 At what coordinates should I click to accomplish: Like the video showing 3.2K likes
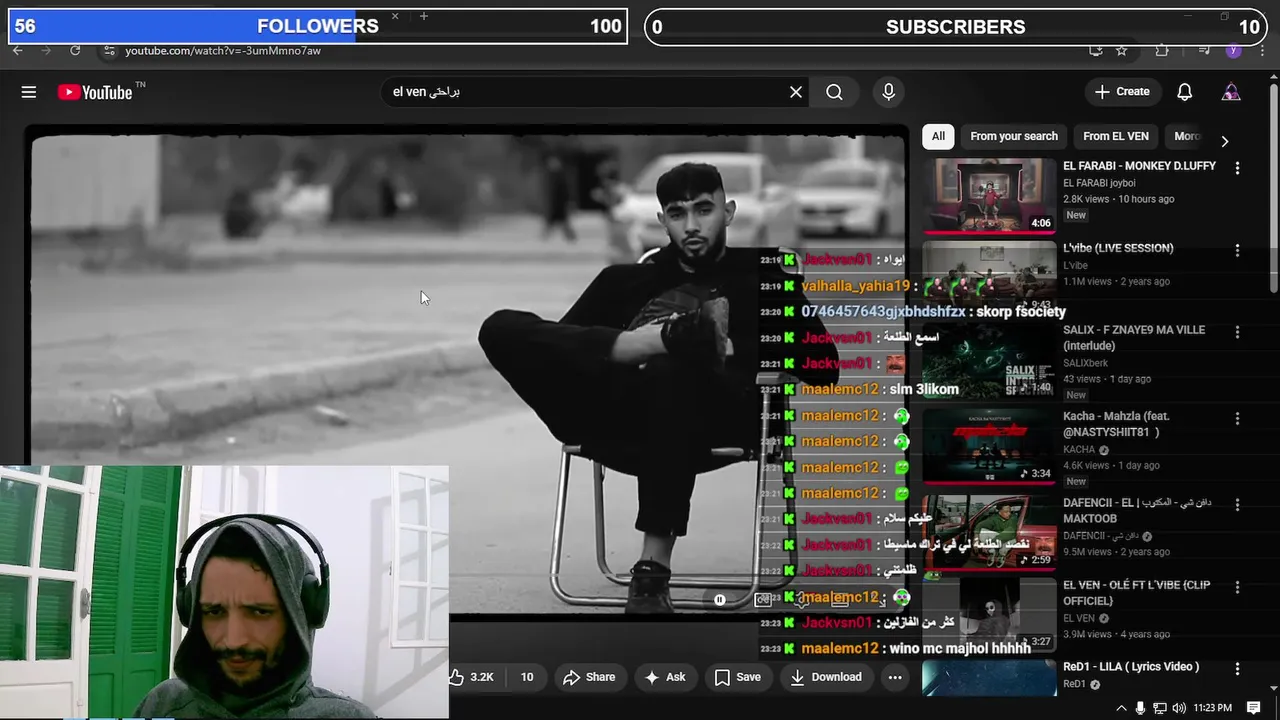coord(472,677)
